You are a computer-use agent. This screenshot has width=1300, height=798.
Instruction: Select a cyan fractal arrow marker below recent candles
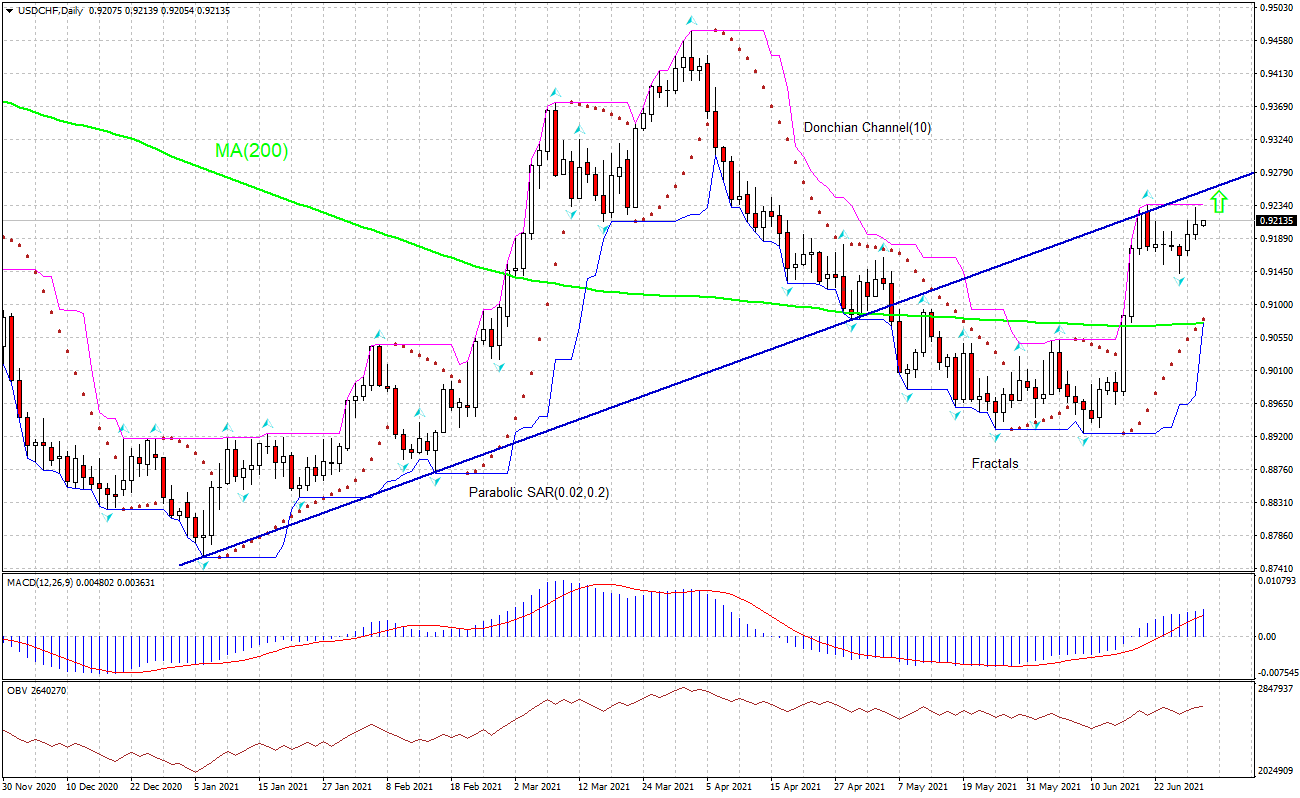point(1180,282)
